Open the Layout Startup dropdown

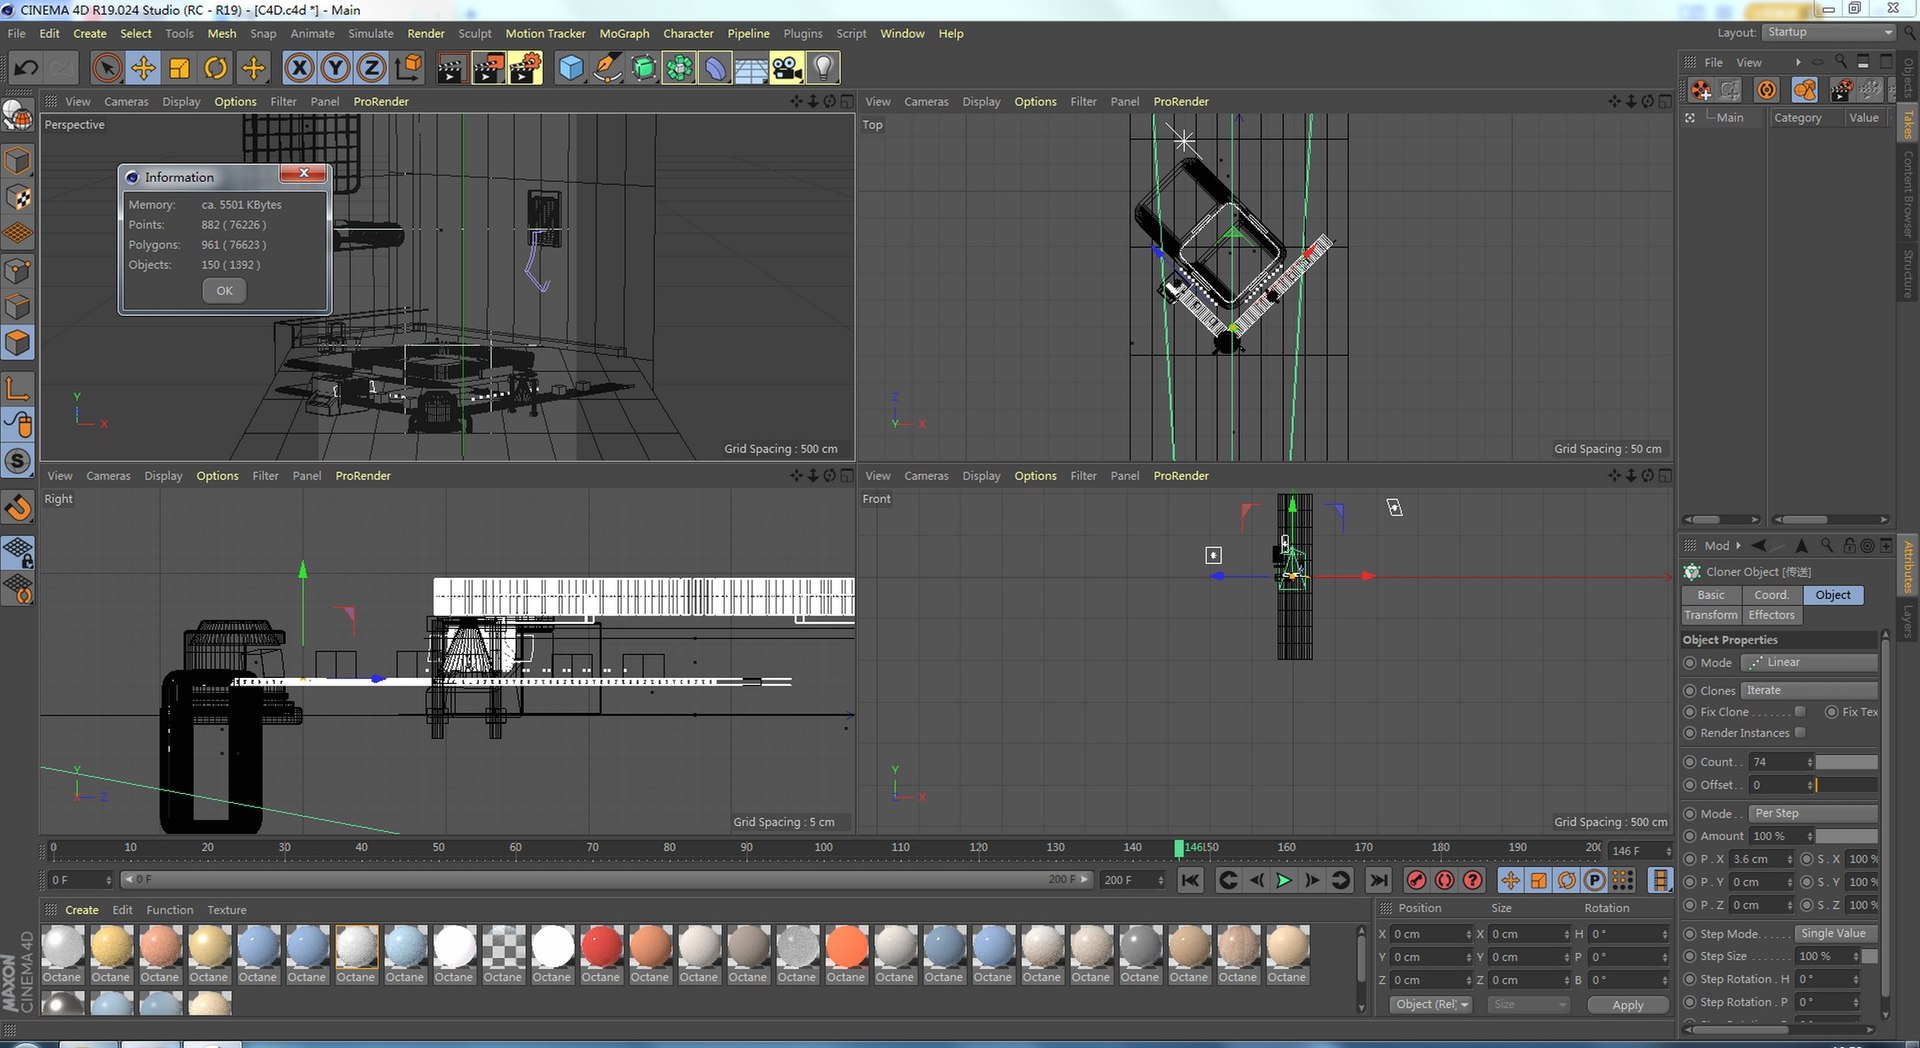pyautogui.click(x=1829, y=32)
